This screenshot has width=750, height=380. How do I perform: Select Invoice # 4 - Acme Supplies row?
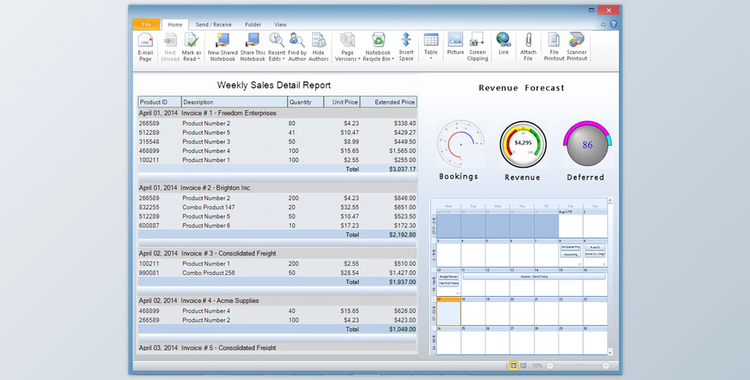coord(277,301)
